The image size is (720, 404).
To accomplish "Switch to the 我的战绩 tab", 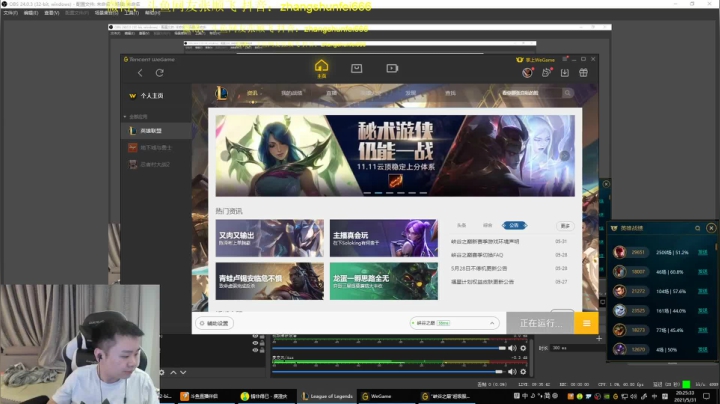I will (x=292, y=93).
